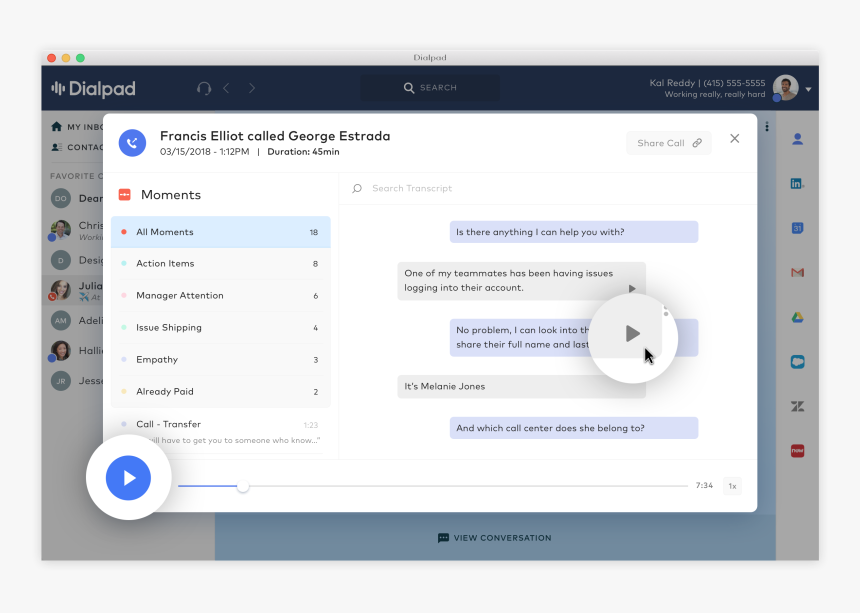Click the transcript search magnifier icon
Image resolution: width=860 pixels, height=613 pixels.
coord(357,189)
